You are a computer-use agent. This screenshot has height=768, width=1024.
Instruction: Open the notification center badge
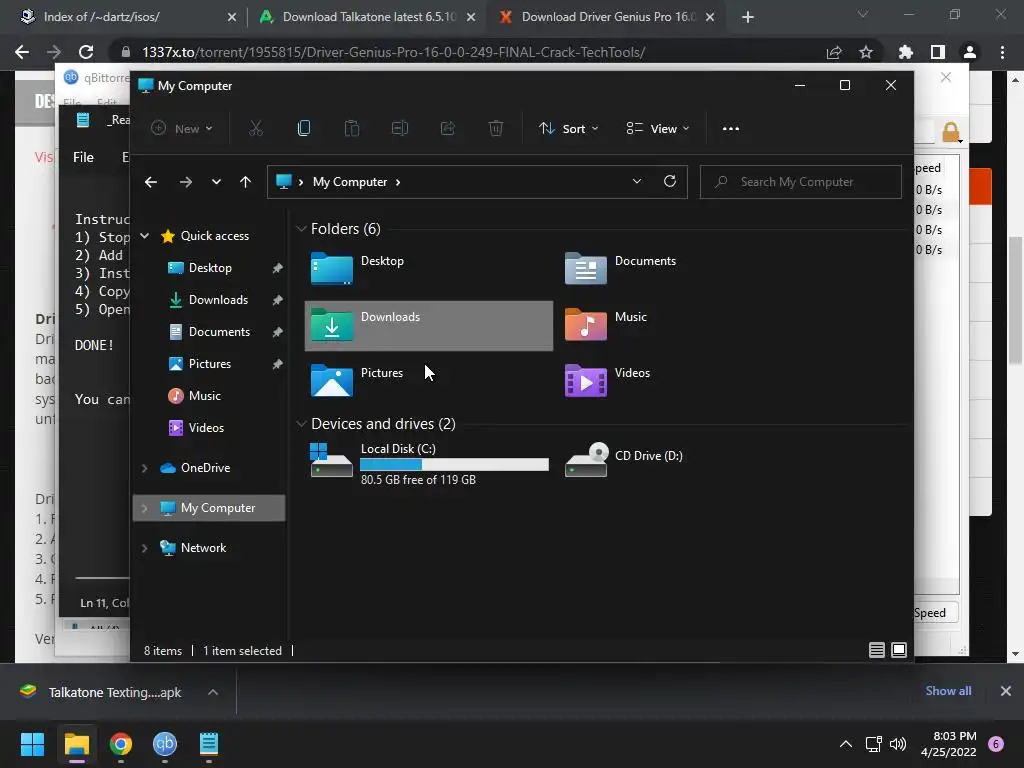[996, 744]
